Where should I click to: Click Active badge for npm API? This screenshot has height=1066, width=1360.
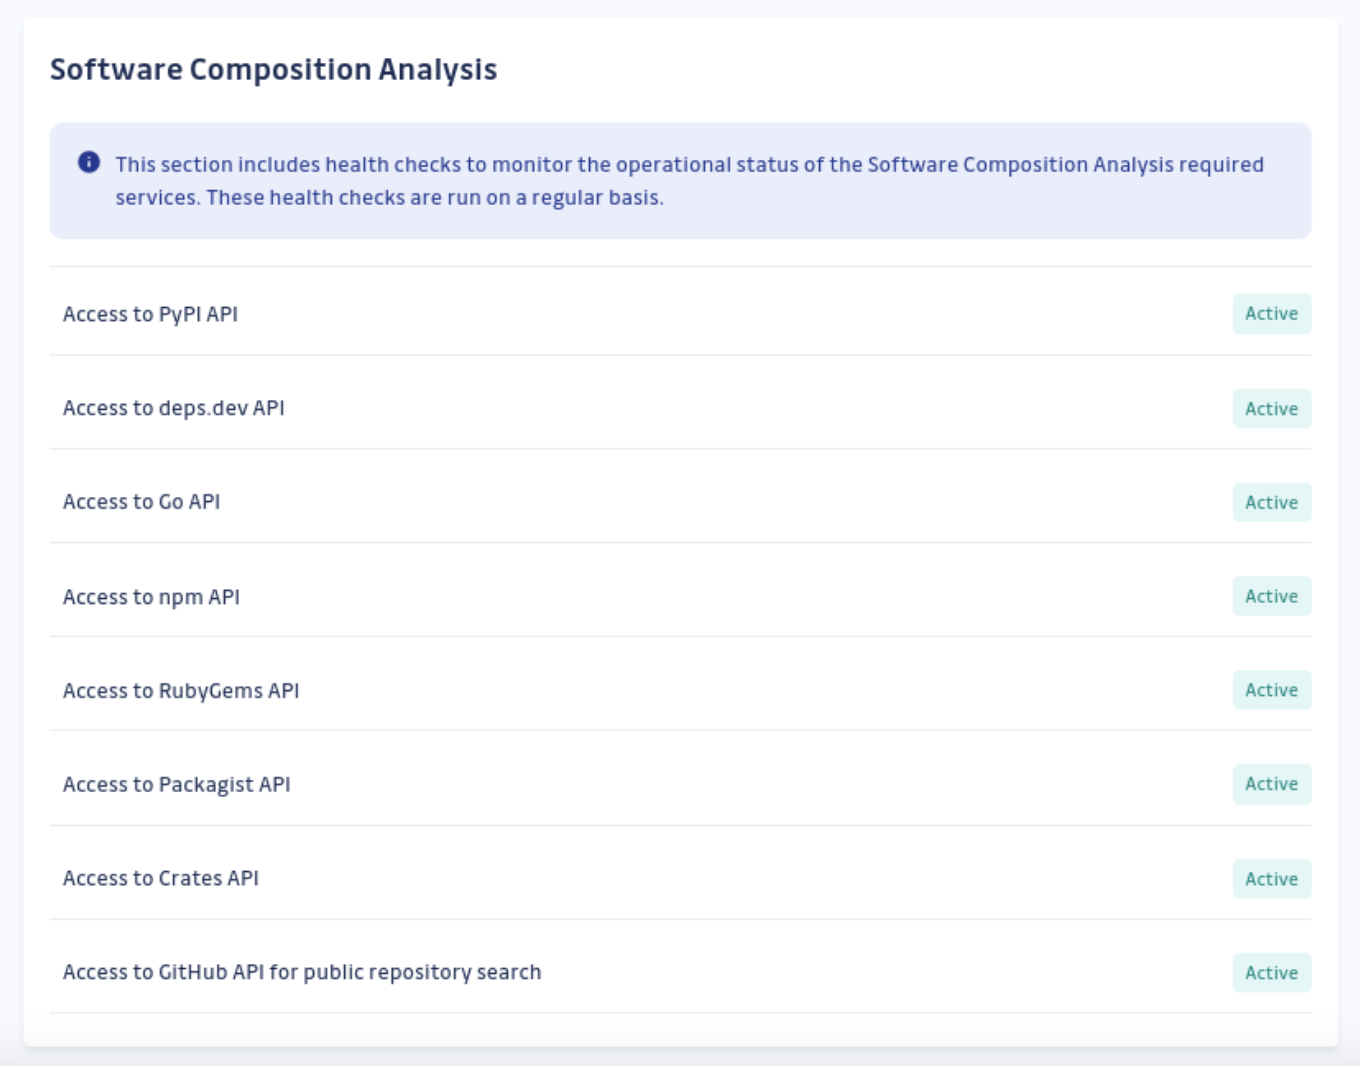[1271, 596]
